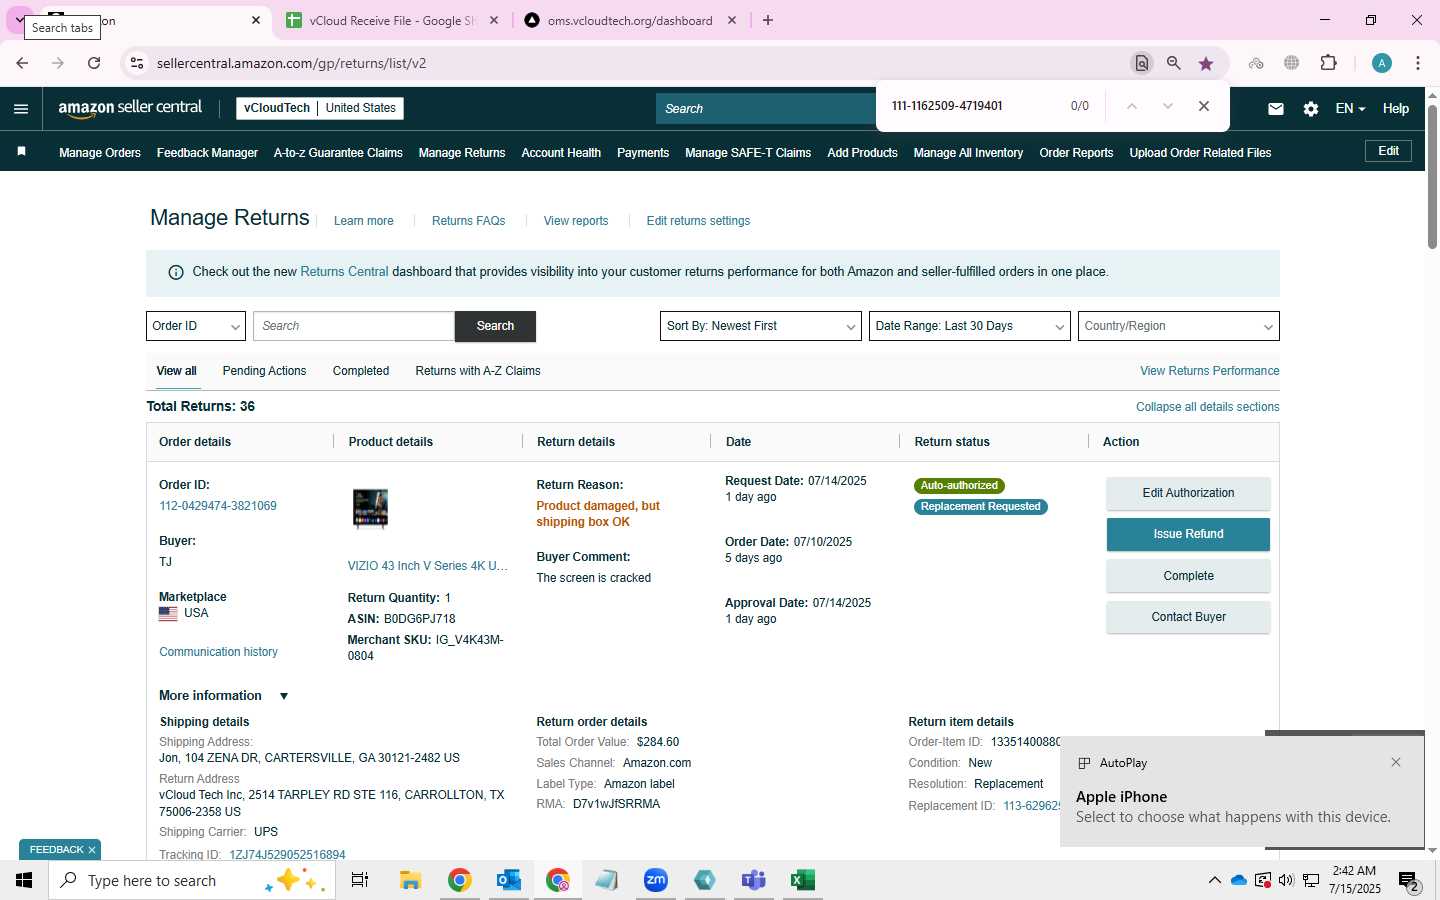
Task: Click the bookmark star icon
Action: (x=1206, y=63)
